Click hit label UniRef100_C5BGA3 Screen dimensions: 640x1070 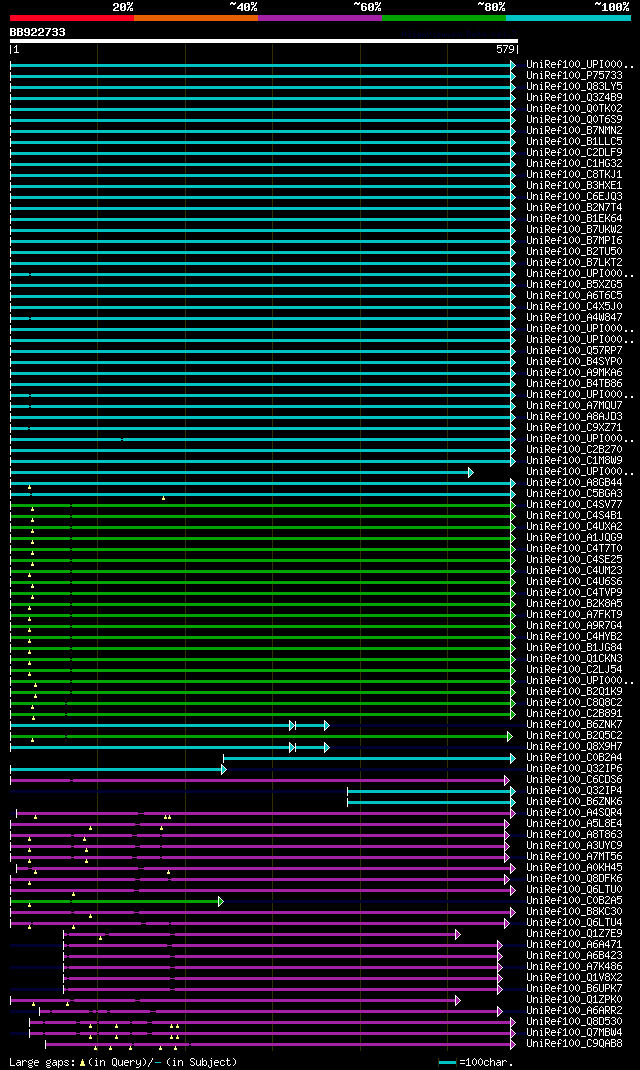tap(574, 493)
